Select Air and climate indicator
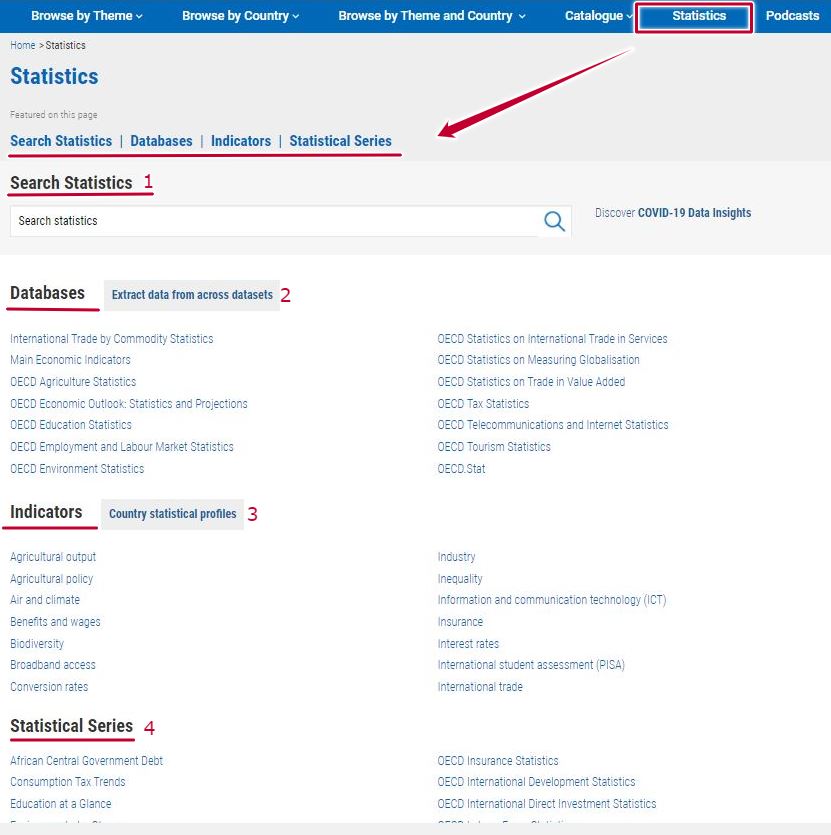Viewport: 831px width, 835px height. 45,600
